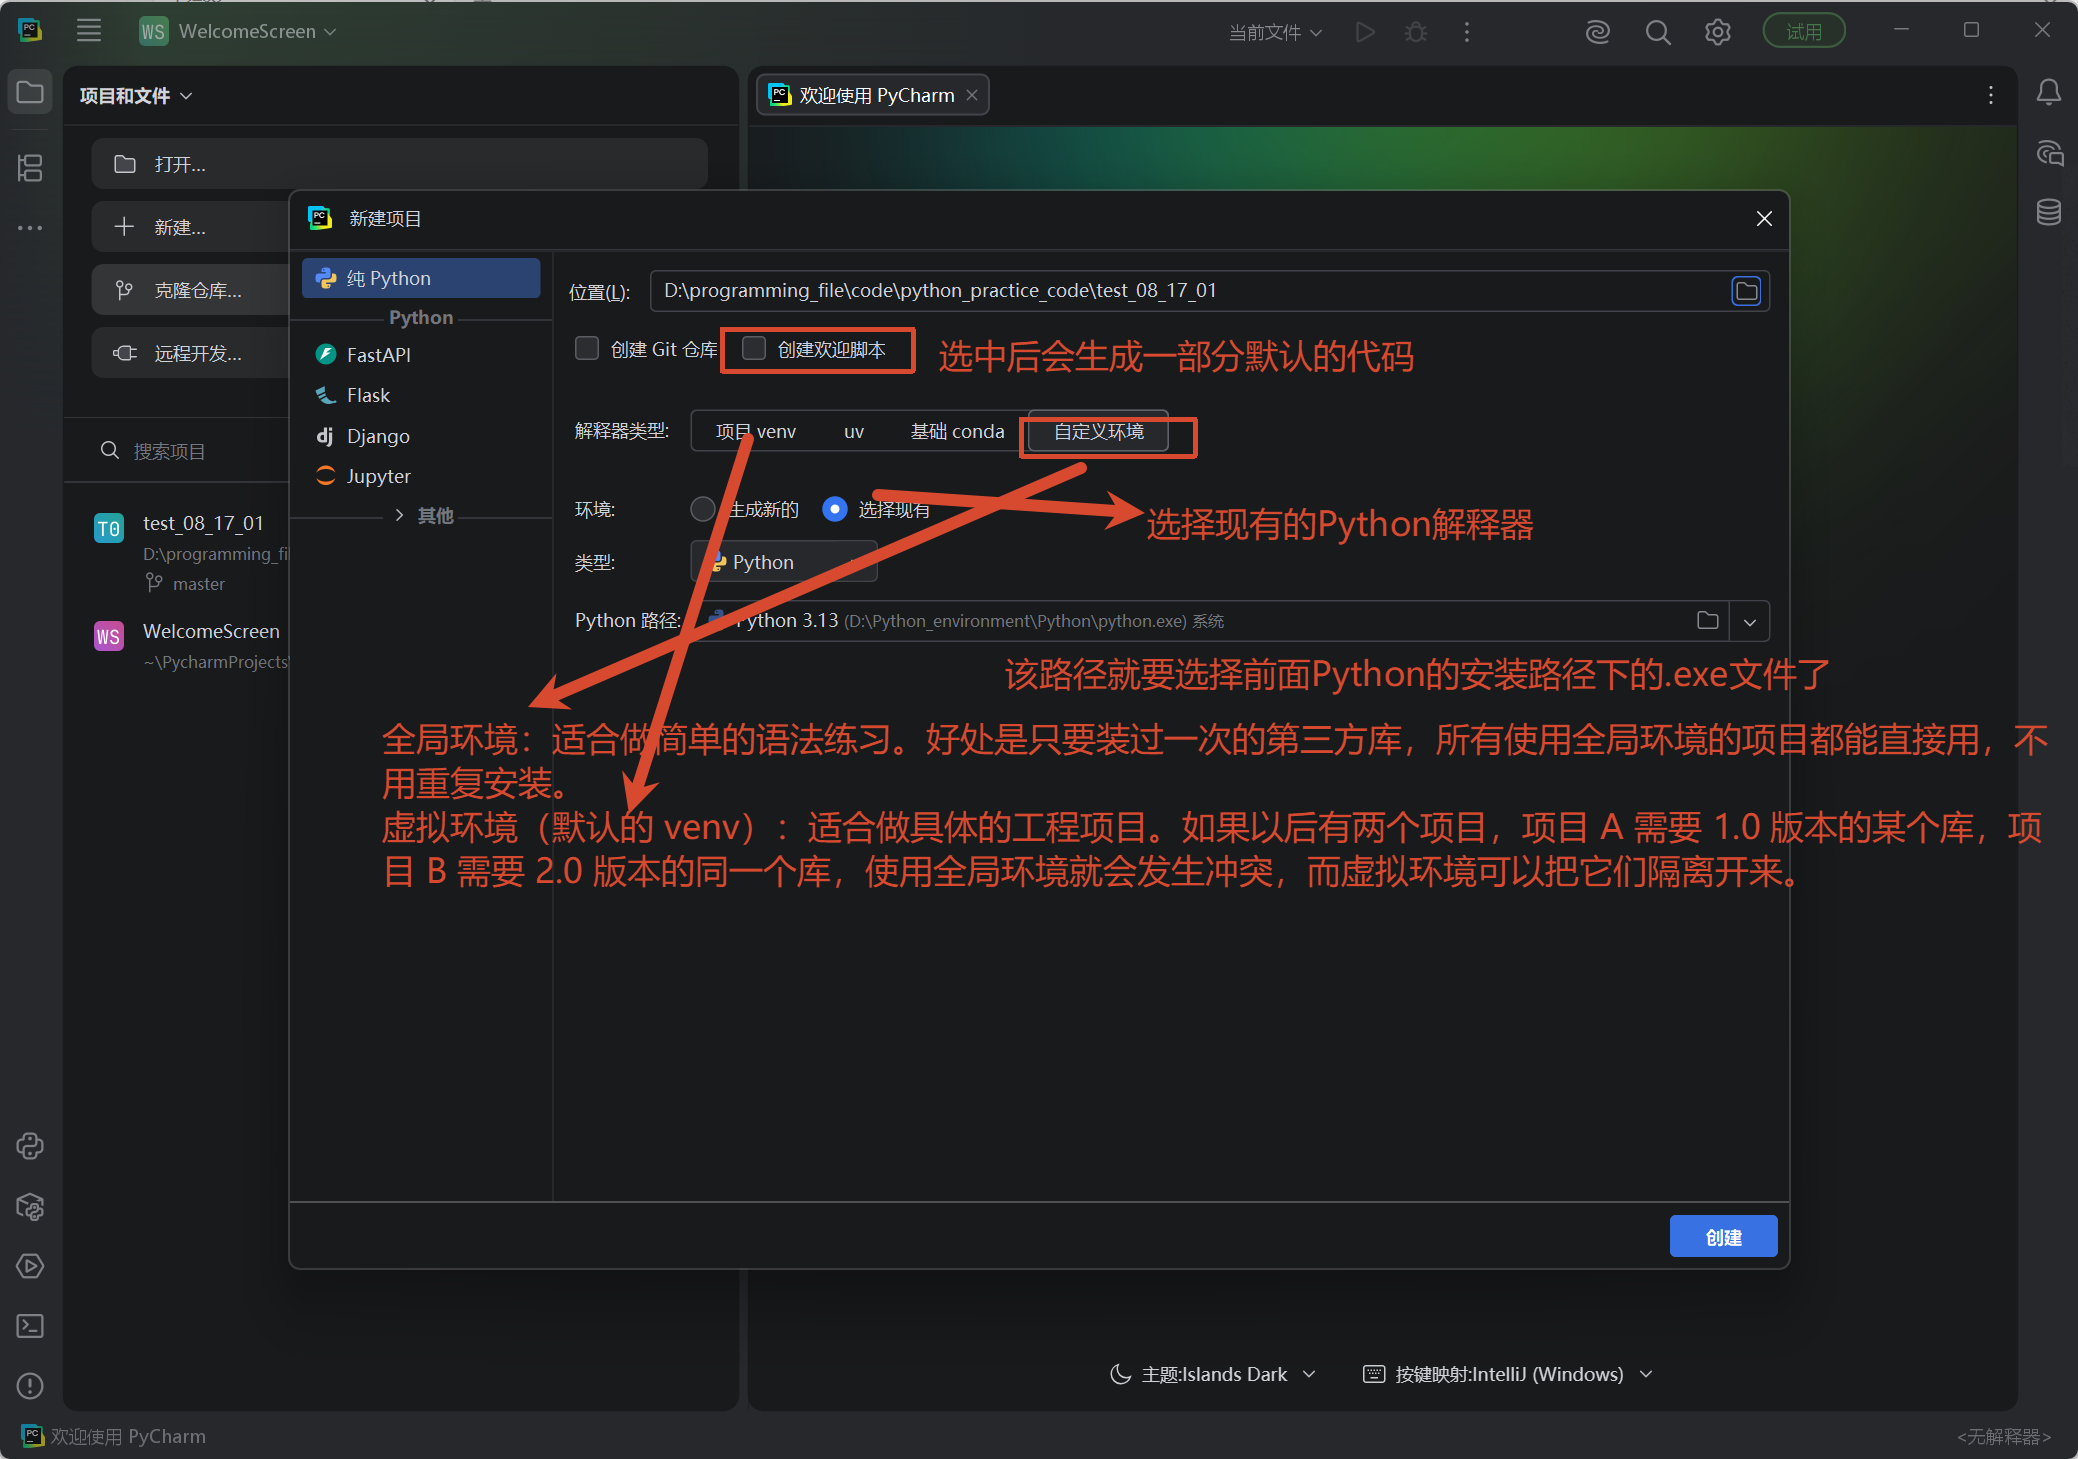Open AI chat tool window on right

[2049, 152]
